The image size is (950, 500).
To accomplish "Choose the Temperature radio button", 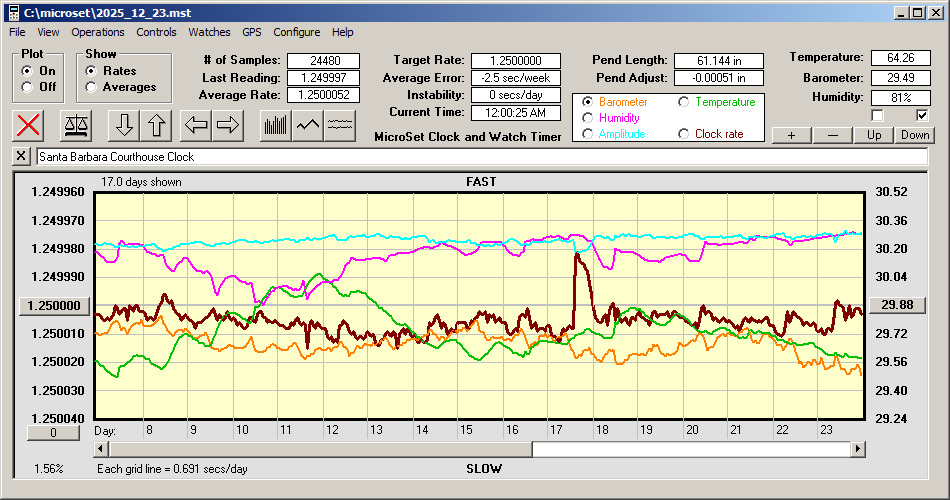I will [684, 102].
